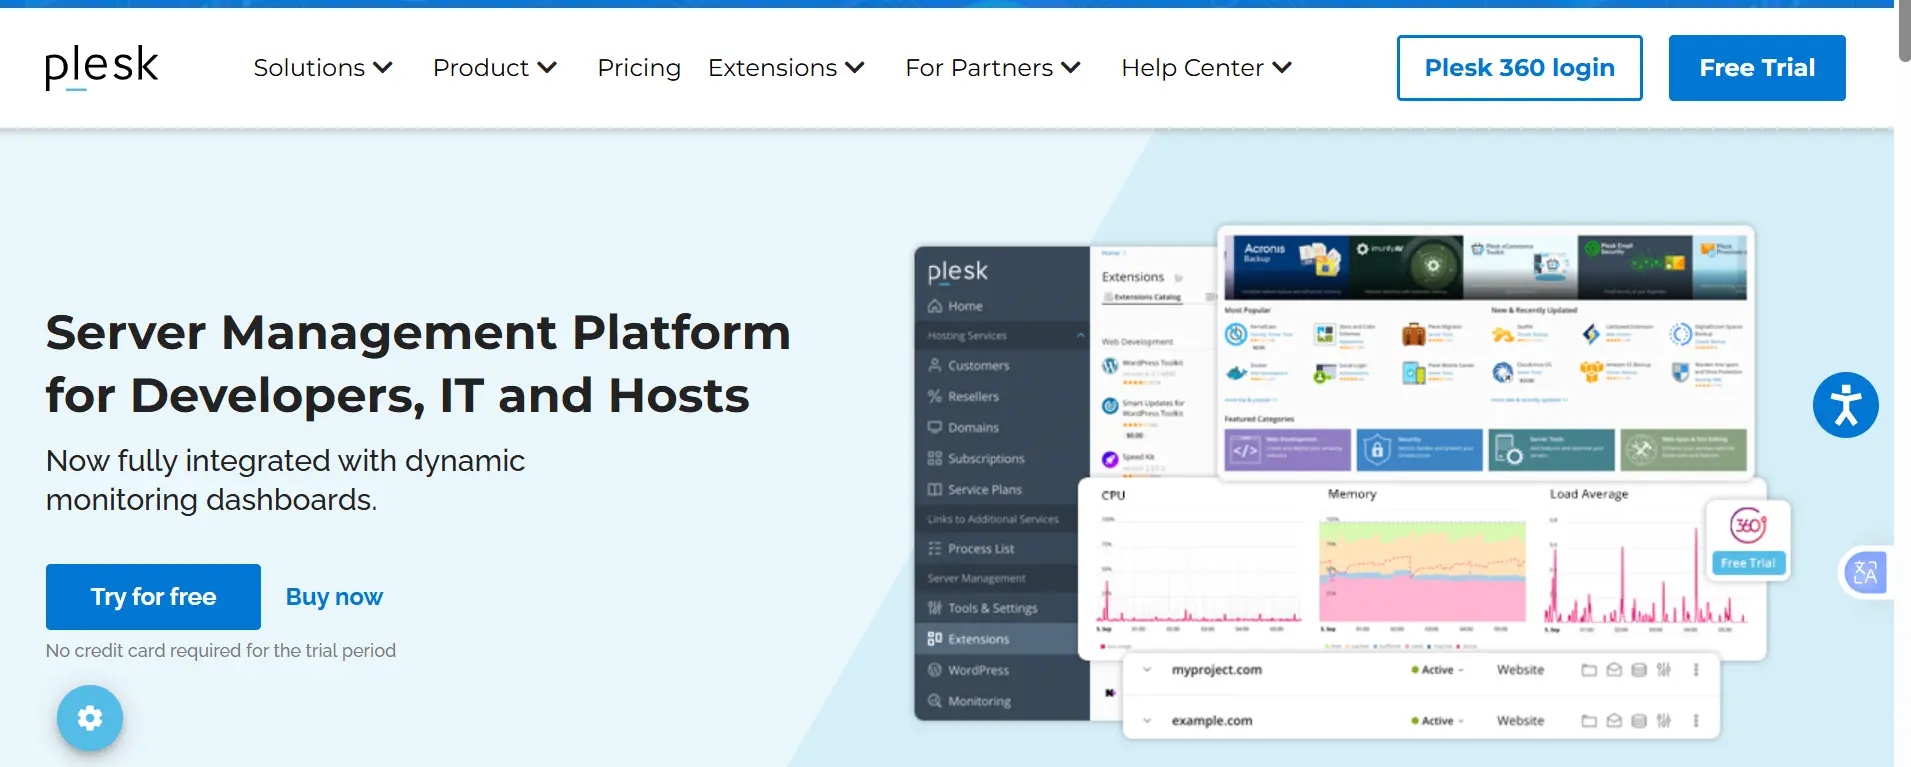Expand the Help Center dropdown

1207,68
